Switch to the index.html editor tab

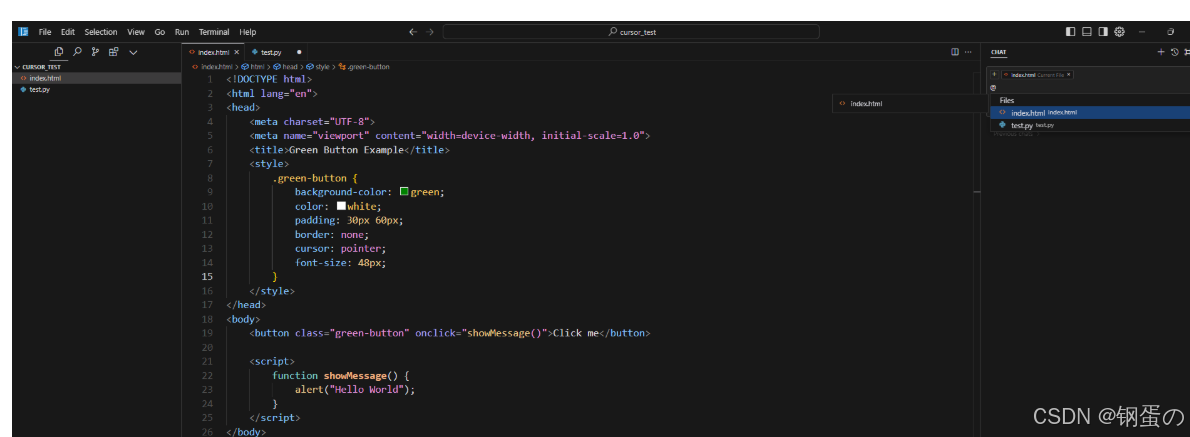[214, 52]
